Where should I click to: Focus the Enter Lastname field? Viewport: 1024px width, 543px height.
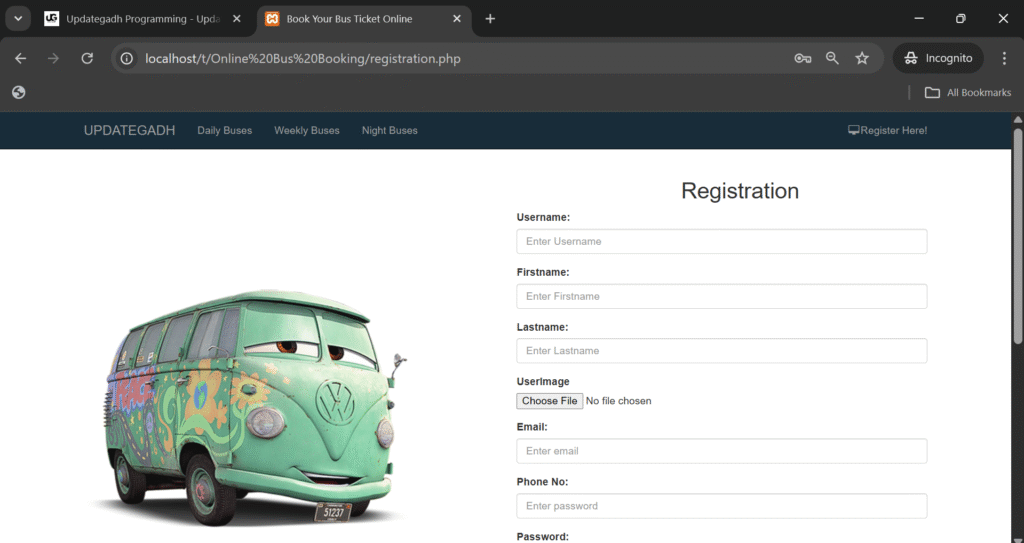722,351
